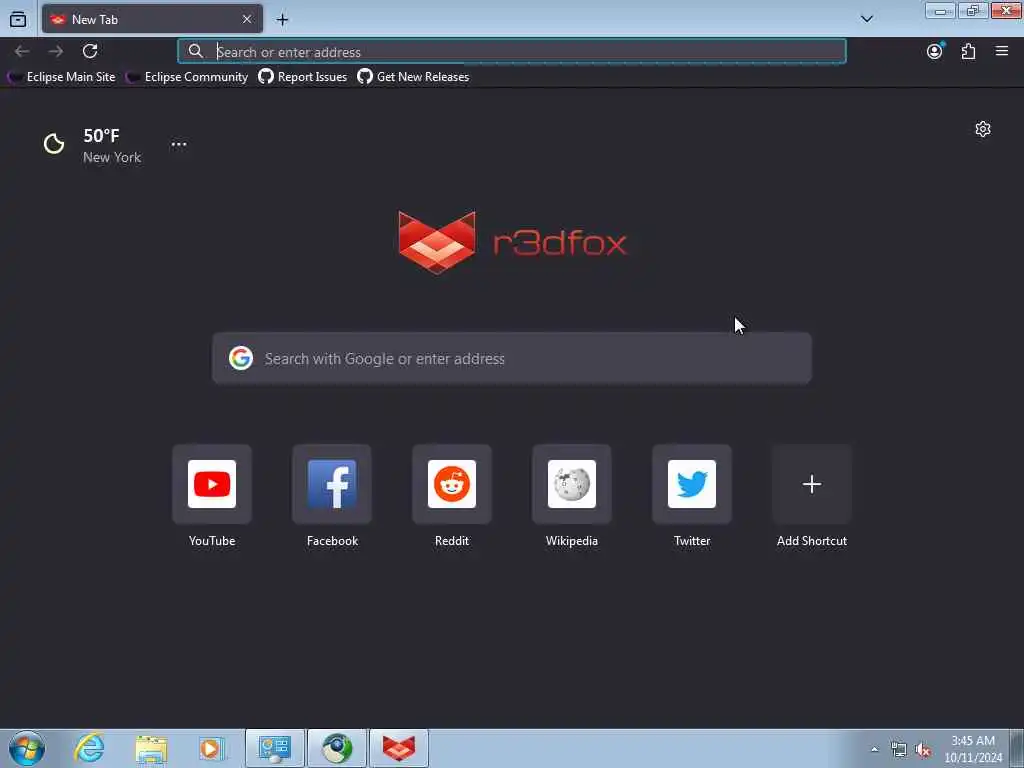Reload the current page

[x=90, y=51]
